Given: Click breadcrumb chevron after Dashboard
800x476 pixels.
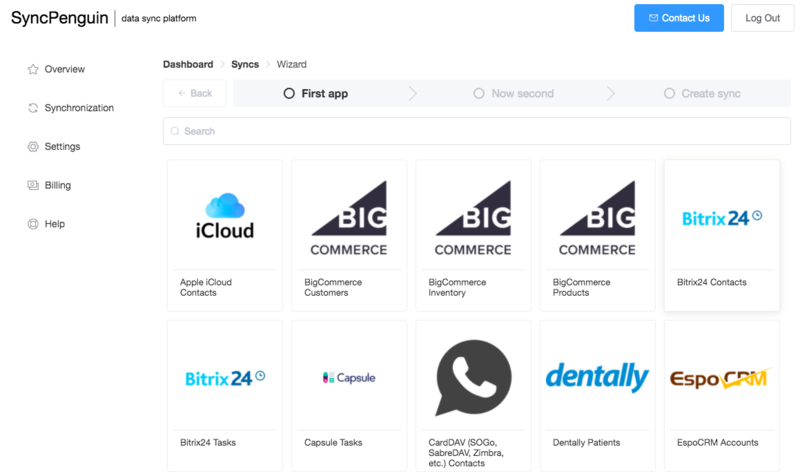Looking at the screenshot, I should [x=222, y=64].
